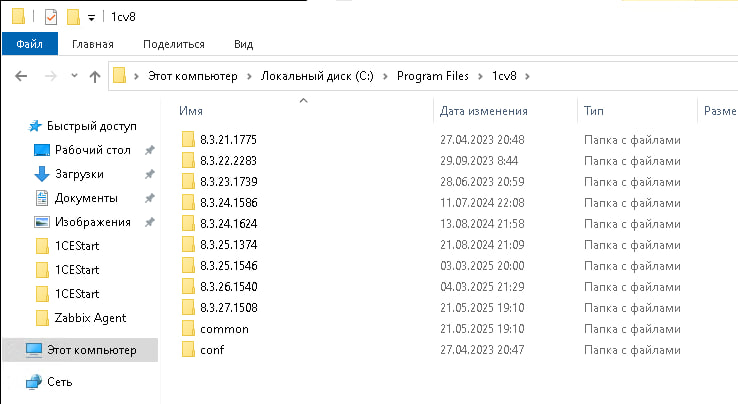Open Quick Access Toolbar customize dropdown

point(91,18)
